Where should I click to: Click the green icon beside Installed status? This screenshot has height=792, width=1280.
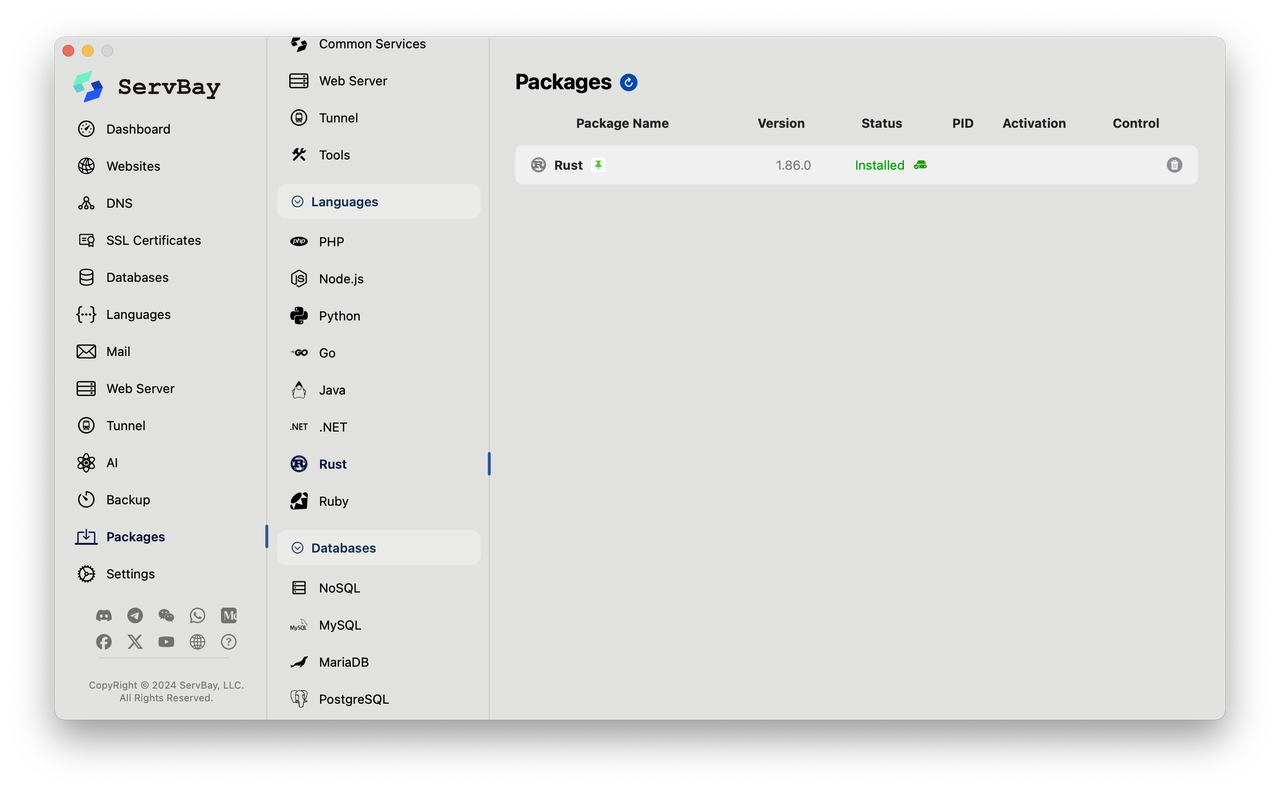(920, 165)
